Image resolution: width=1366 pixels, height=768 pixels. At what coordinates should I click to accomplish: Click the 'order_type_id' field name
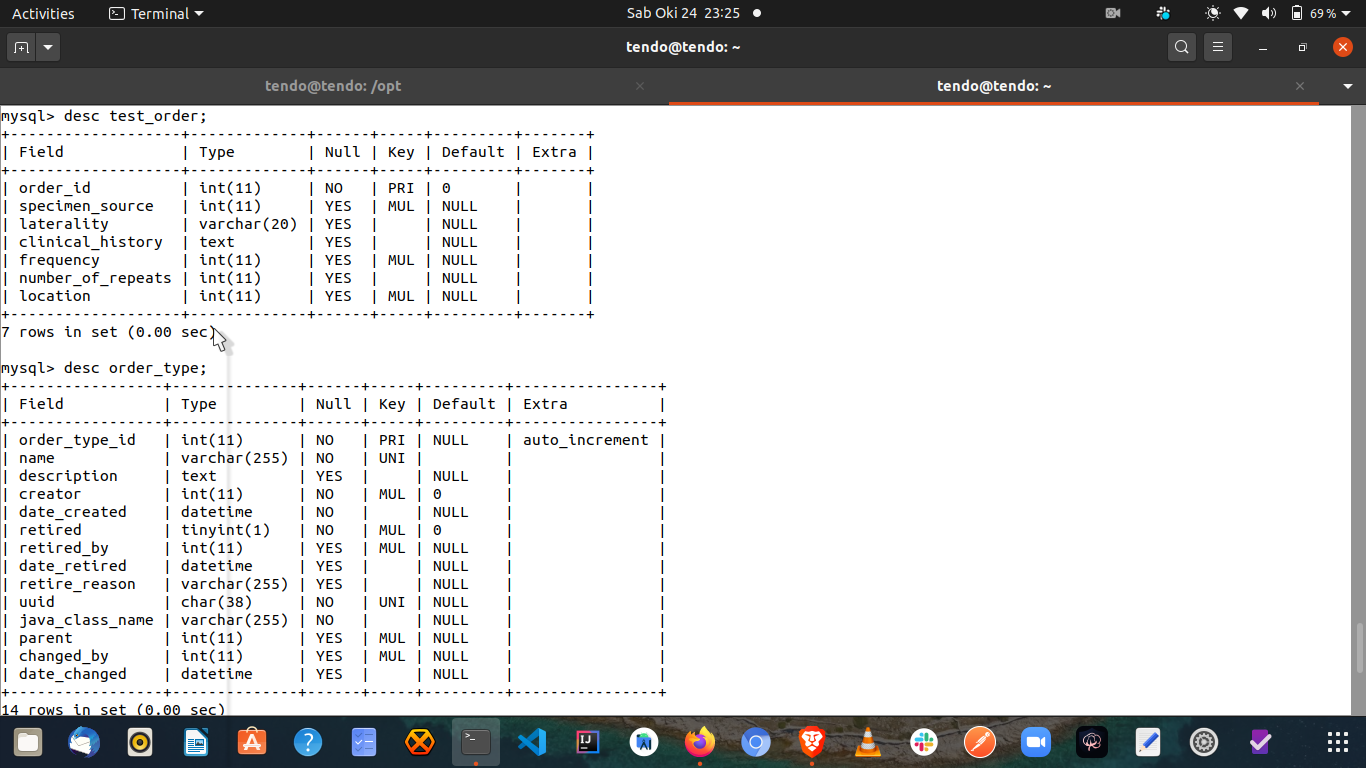pyautogui.click(x=77, y=440)
